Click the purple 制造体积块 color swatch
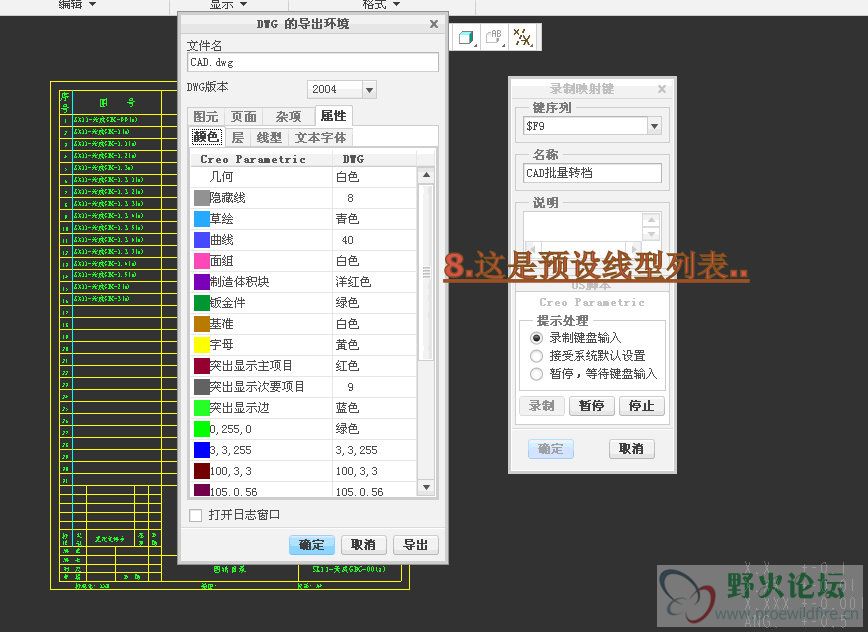This screenshot has height=632, width=868. point(202,282)
